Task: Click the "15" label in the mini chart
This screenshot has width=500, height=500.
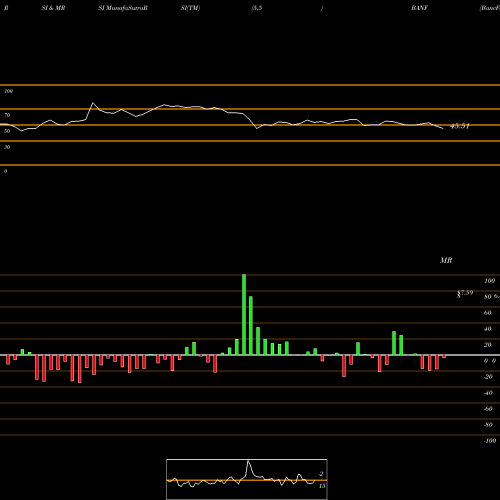Action: (x=322, y=486)
